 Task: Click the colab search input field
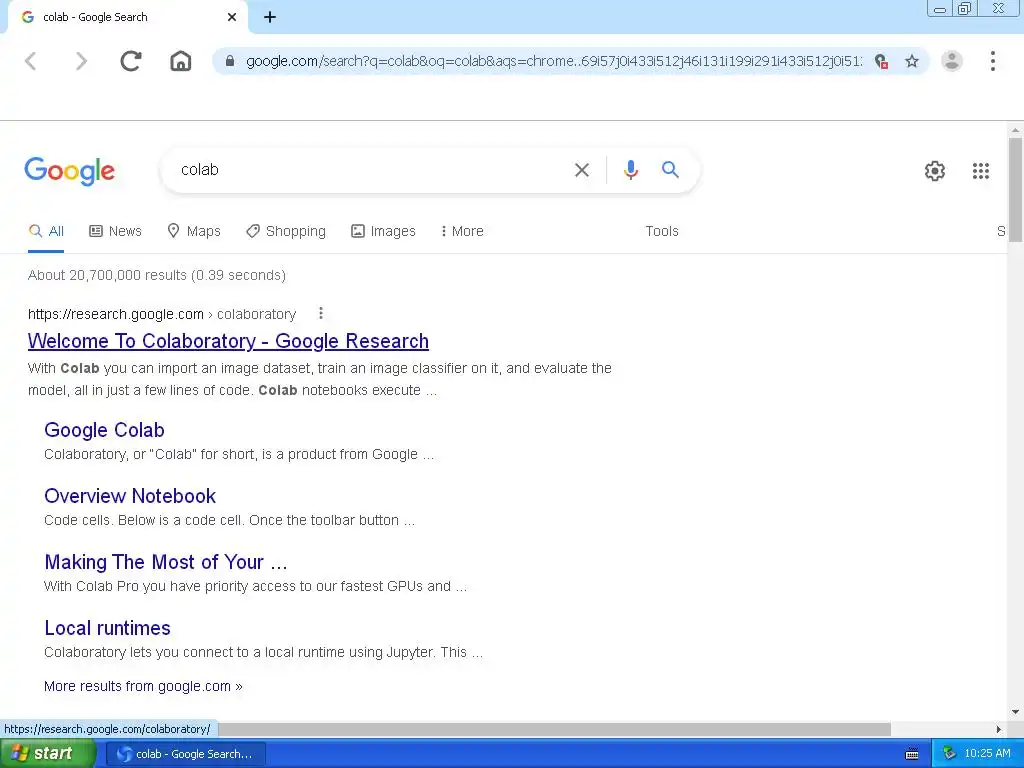pos(372,170)
